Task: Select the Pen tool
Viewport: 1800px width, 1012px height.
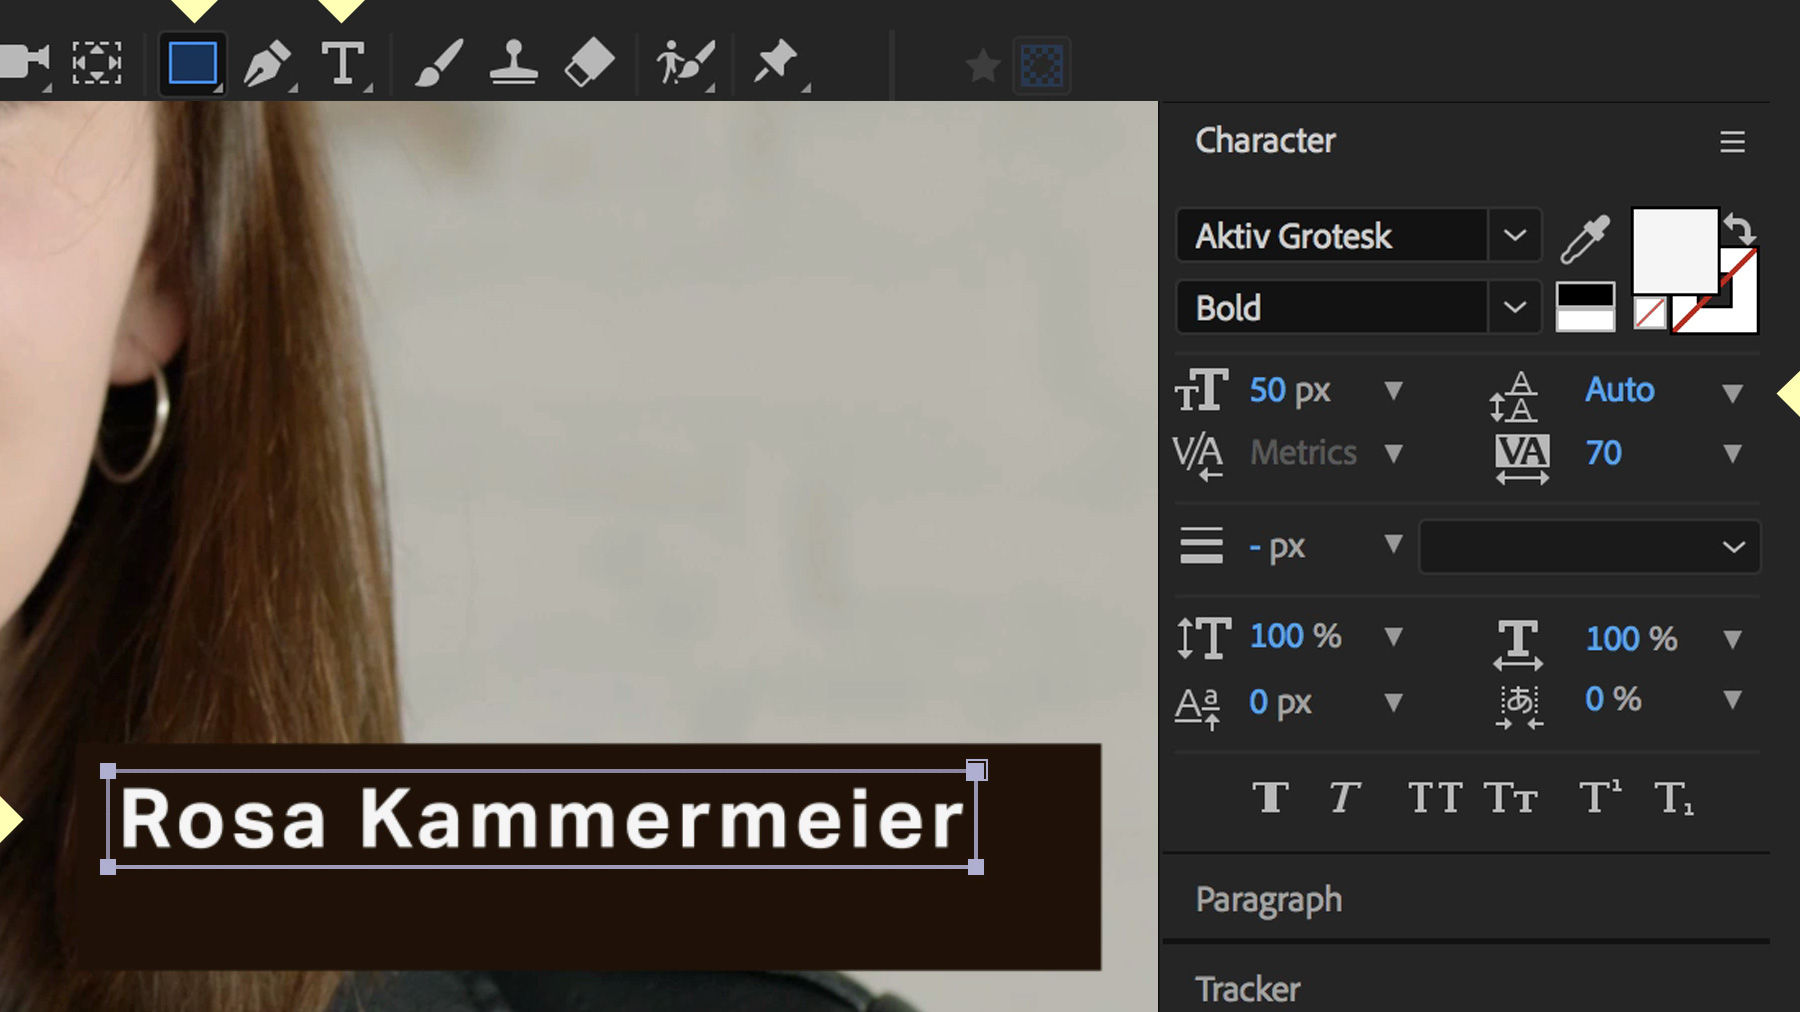Action: [x=266, y=62]
